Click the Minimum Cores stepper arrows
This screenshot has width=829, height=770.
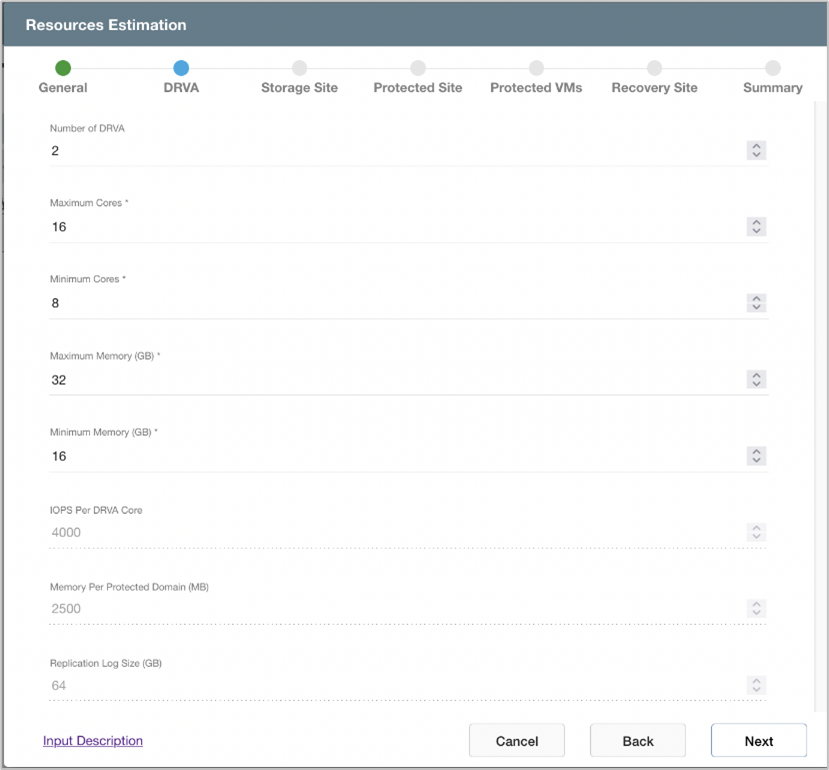(757, 303)
